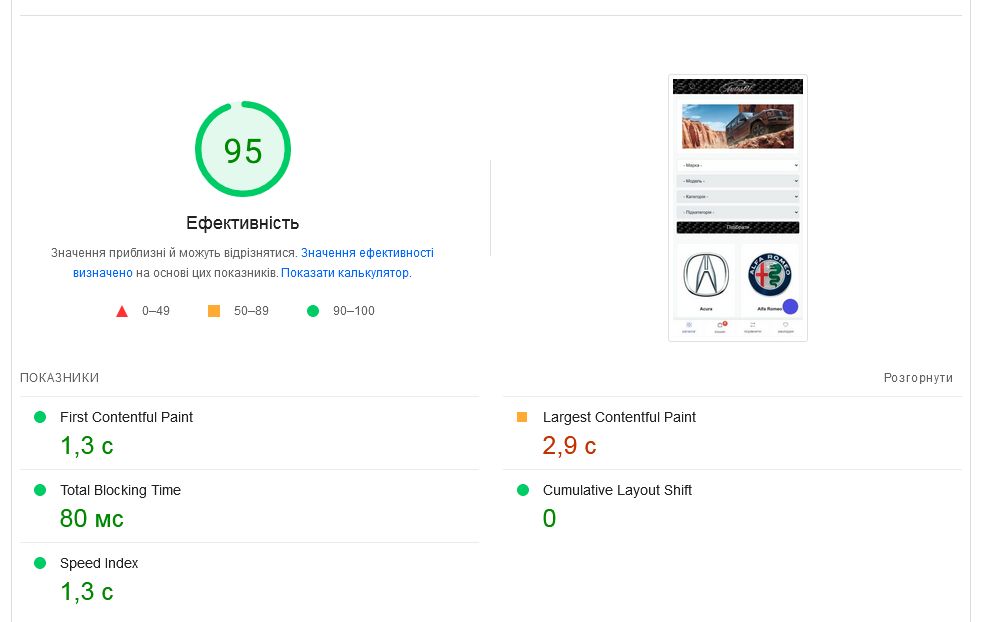The height and width of the screenshot is (622, 996).
Task: Expand the First Contentful Paint metric label
Action: (126, 417)
